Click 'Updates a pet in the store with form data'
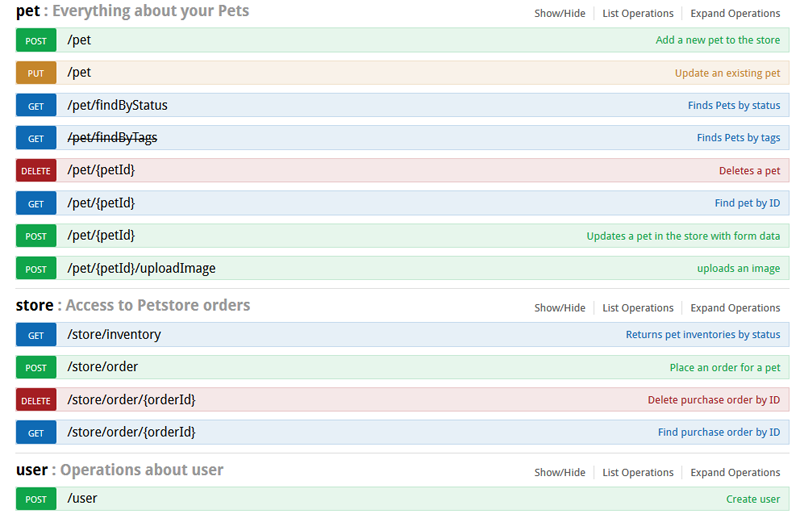Image resolution: width=800 pixels, height=514 pixels. click(x=683, y=236)
